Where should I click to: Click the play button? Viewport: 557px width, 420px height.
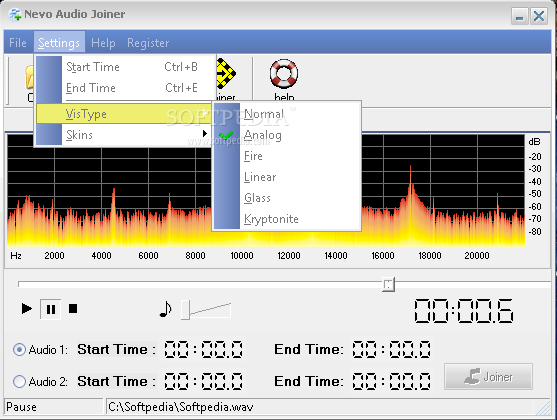27,308
